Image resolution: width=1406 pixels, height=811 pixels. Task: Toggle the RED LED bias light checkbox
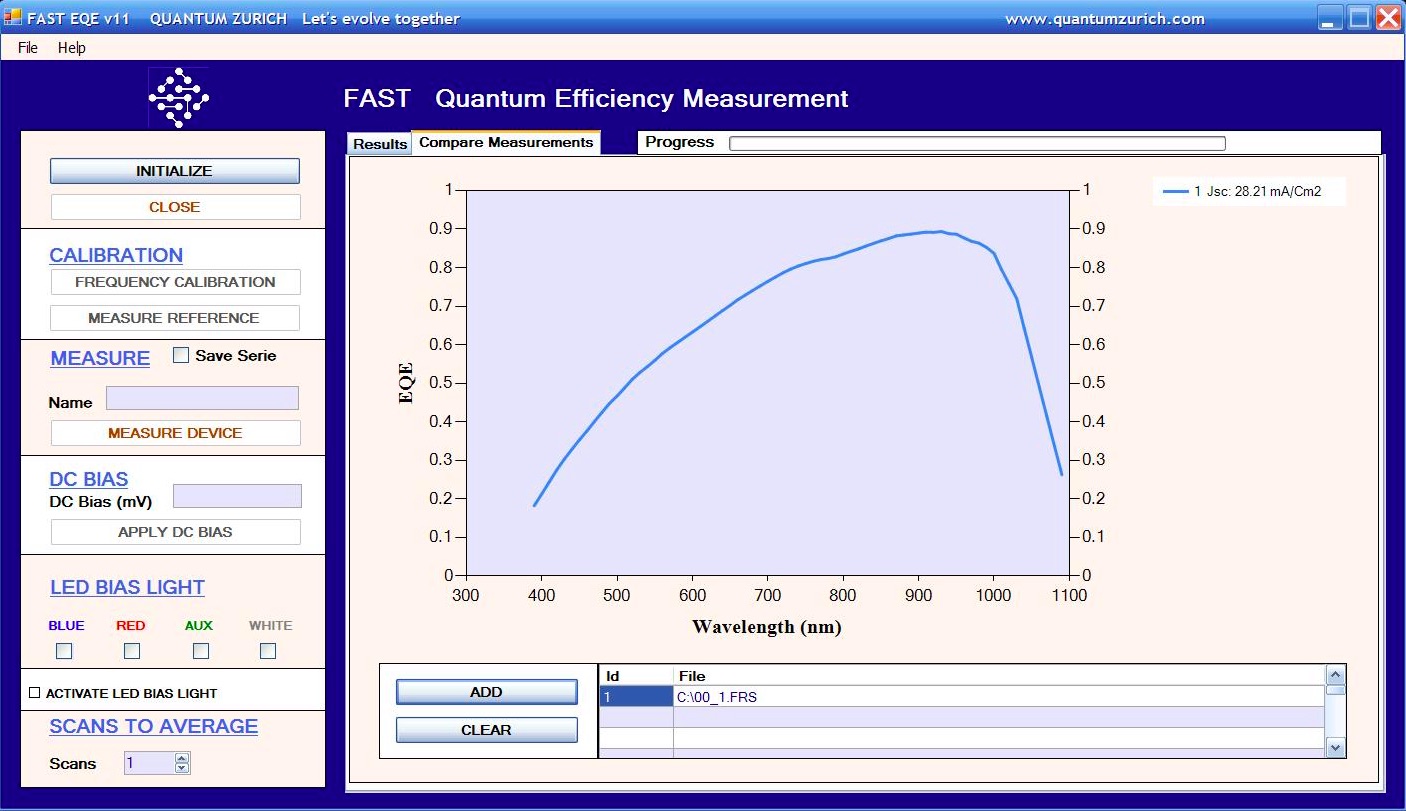[131, 651]
